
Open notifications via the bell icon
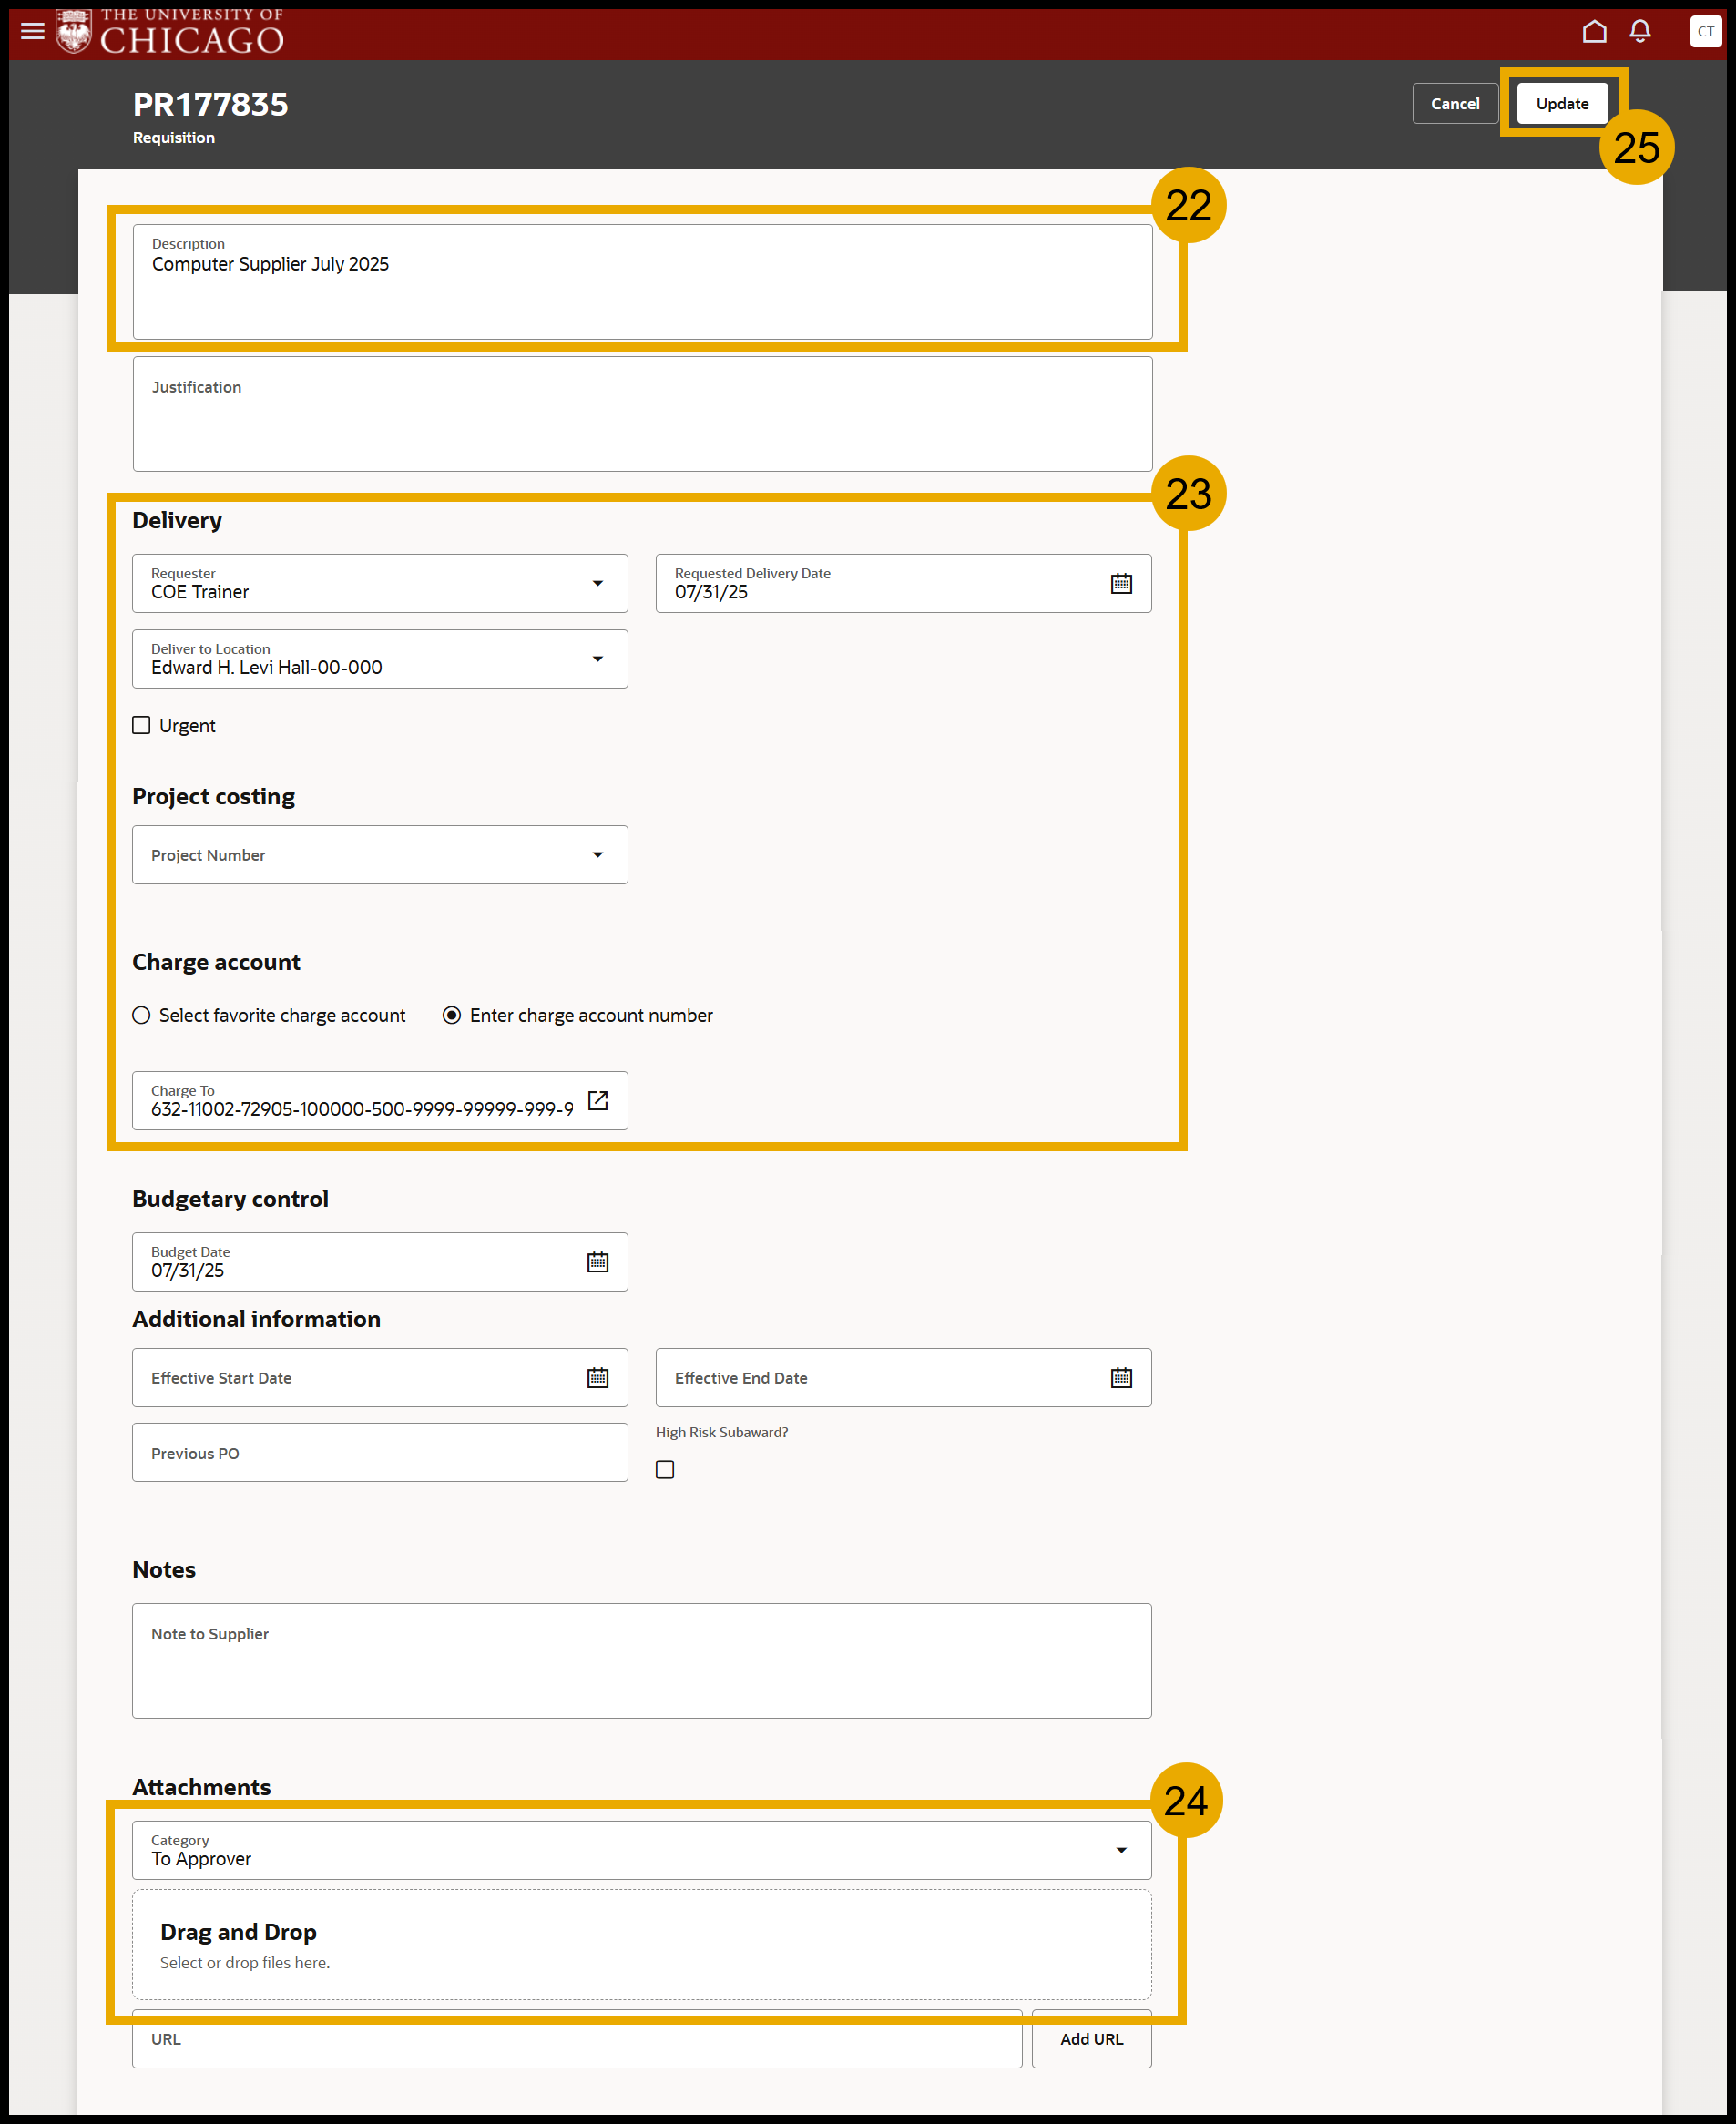(x=1640, y=31)
